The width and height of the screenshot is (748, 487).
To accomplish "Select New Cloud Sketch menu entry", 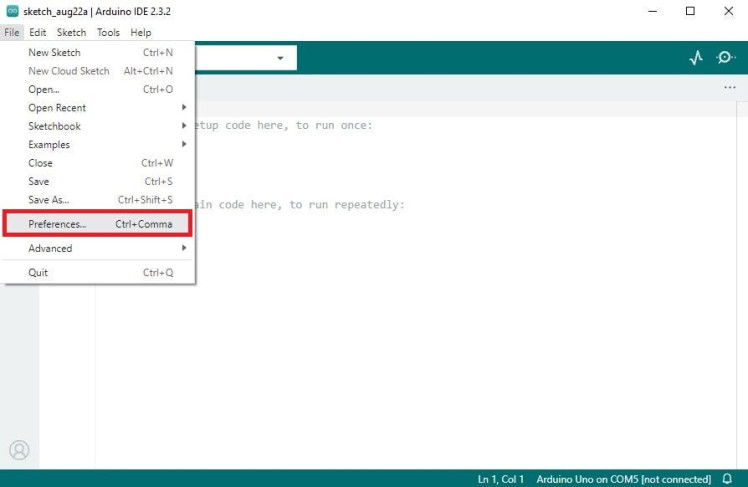I will pyautogui.click(x=99, y=71).
